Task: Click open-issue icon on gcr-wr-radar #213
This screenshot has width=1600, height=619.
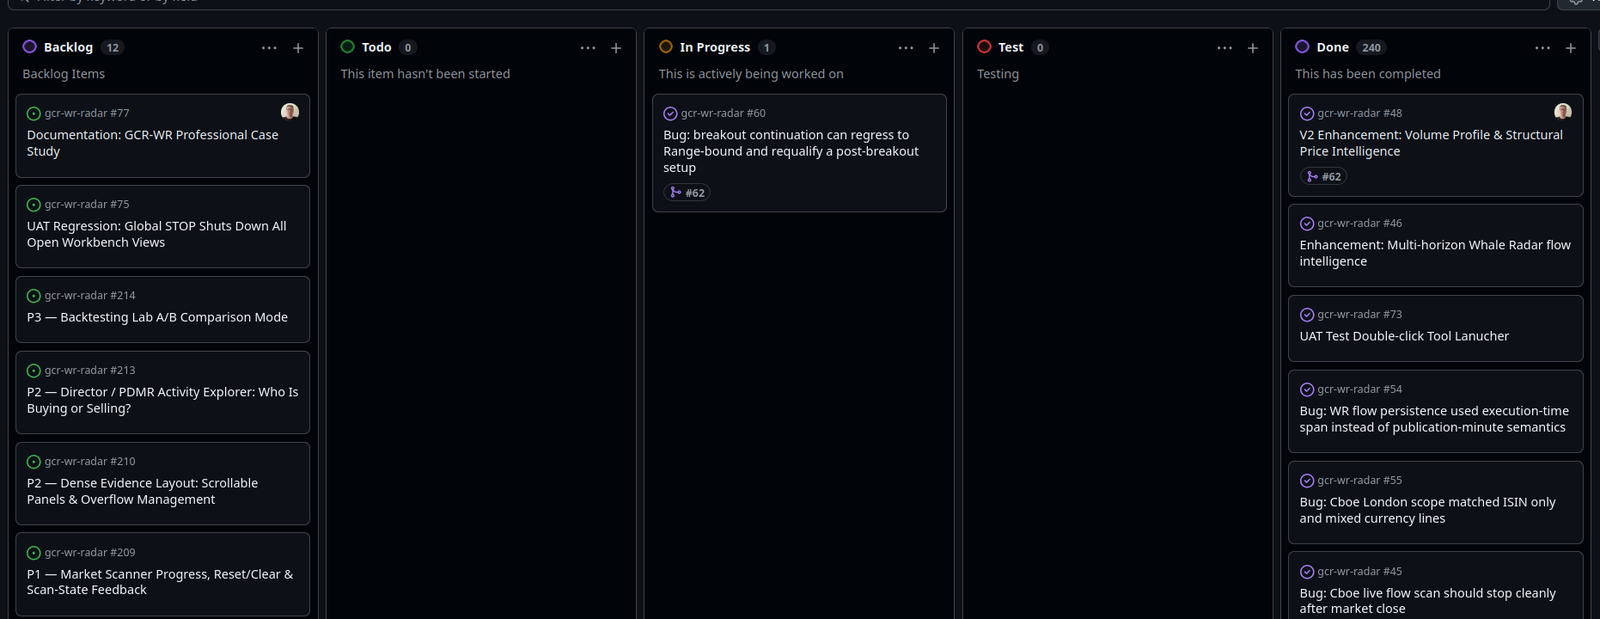Action: point(34,371)
